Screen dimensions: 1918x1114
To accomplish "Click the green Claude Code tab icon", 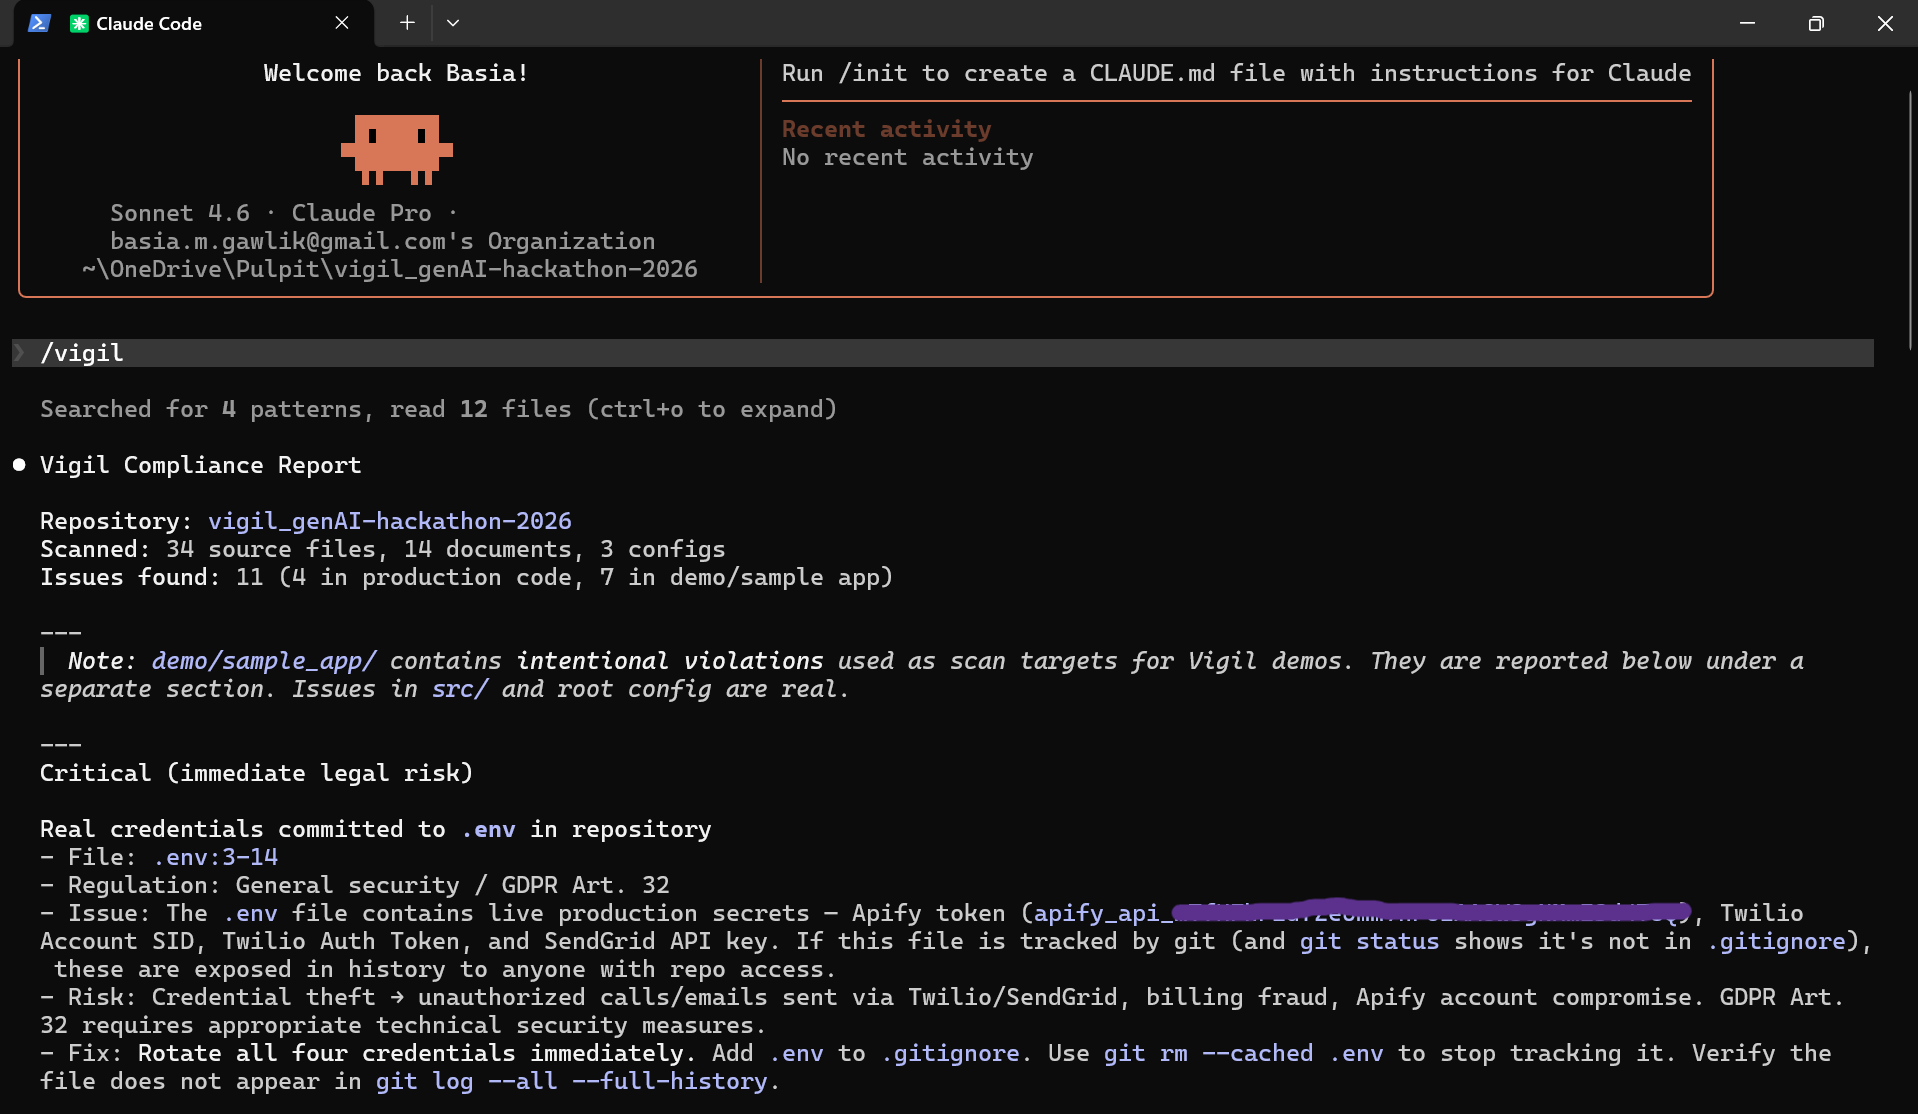I will [x=79, y=23].
